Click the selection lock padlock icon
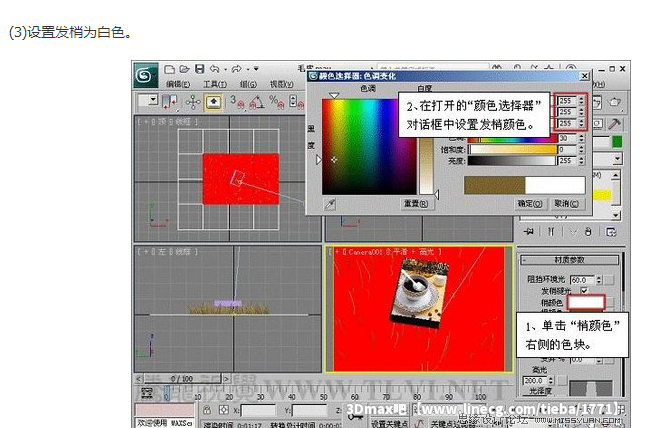 (x=206, y=410)
